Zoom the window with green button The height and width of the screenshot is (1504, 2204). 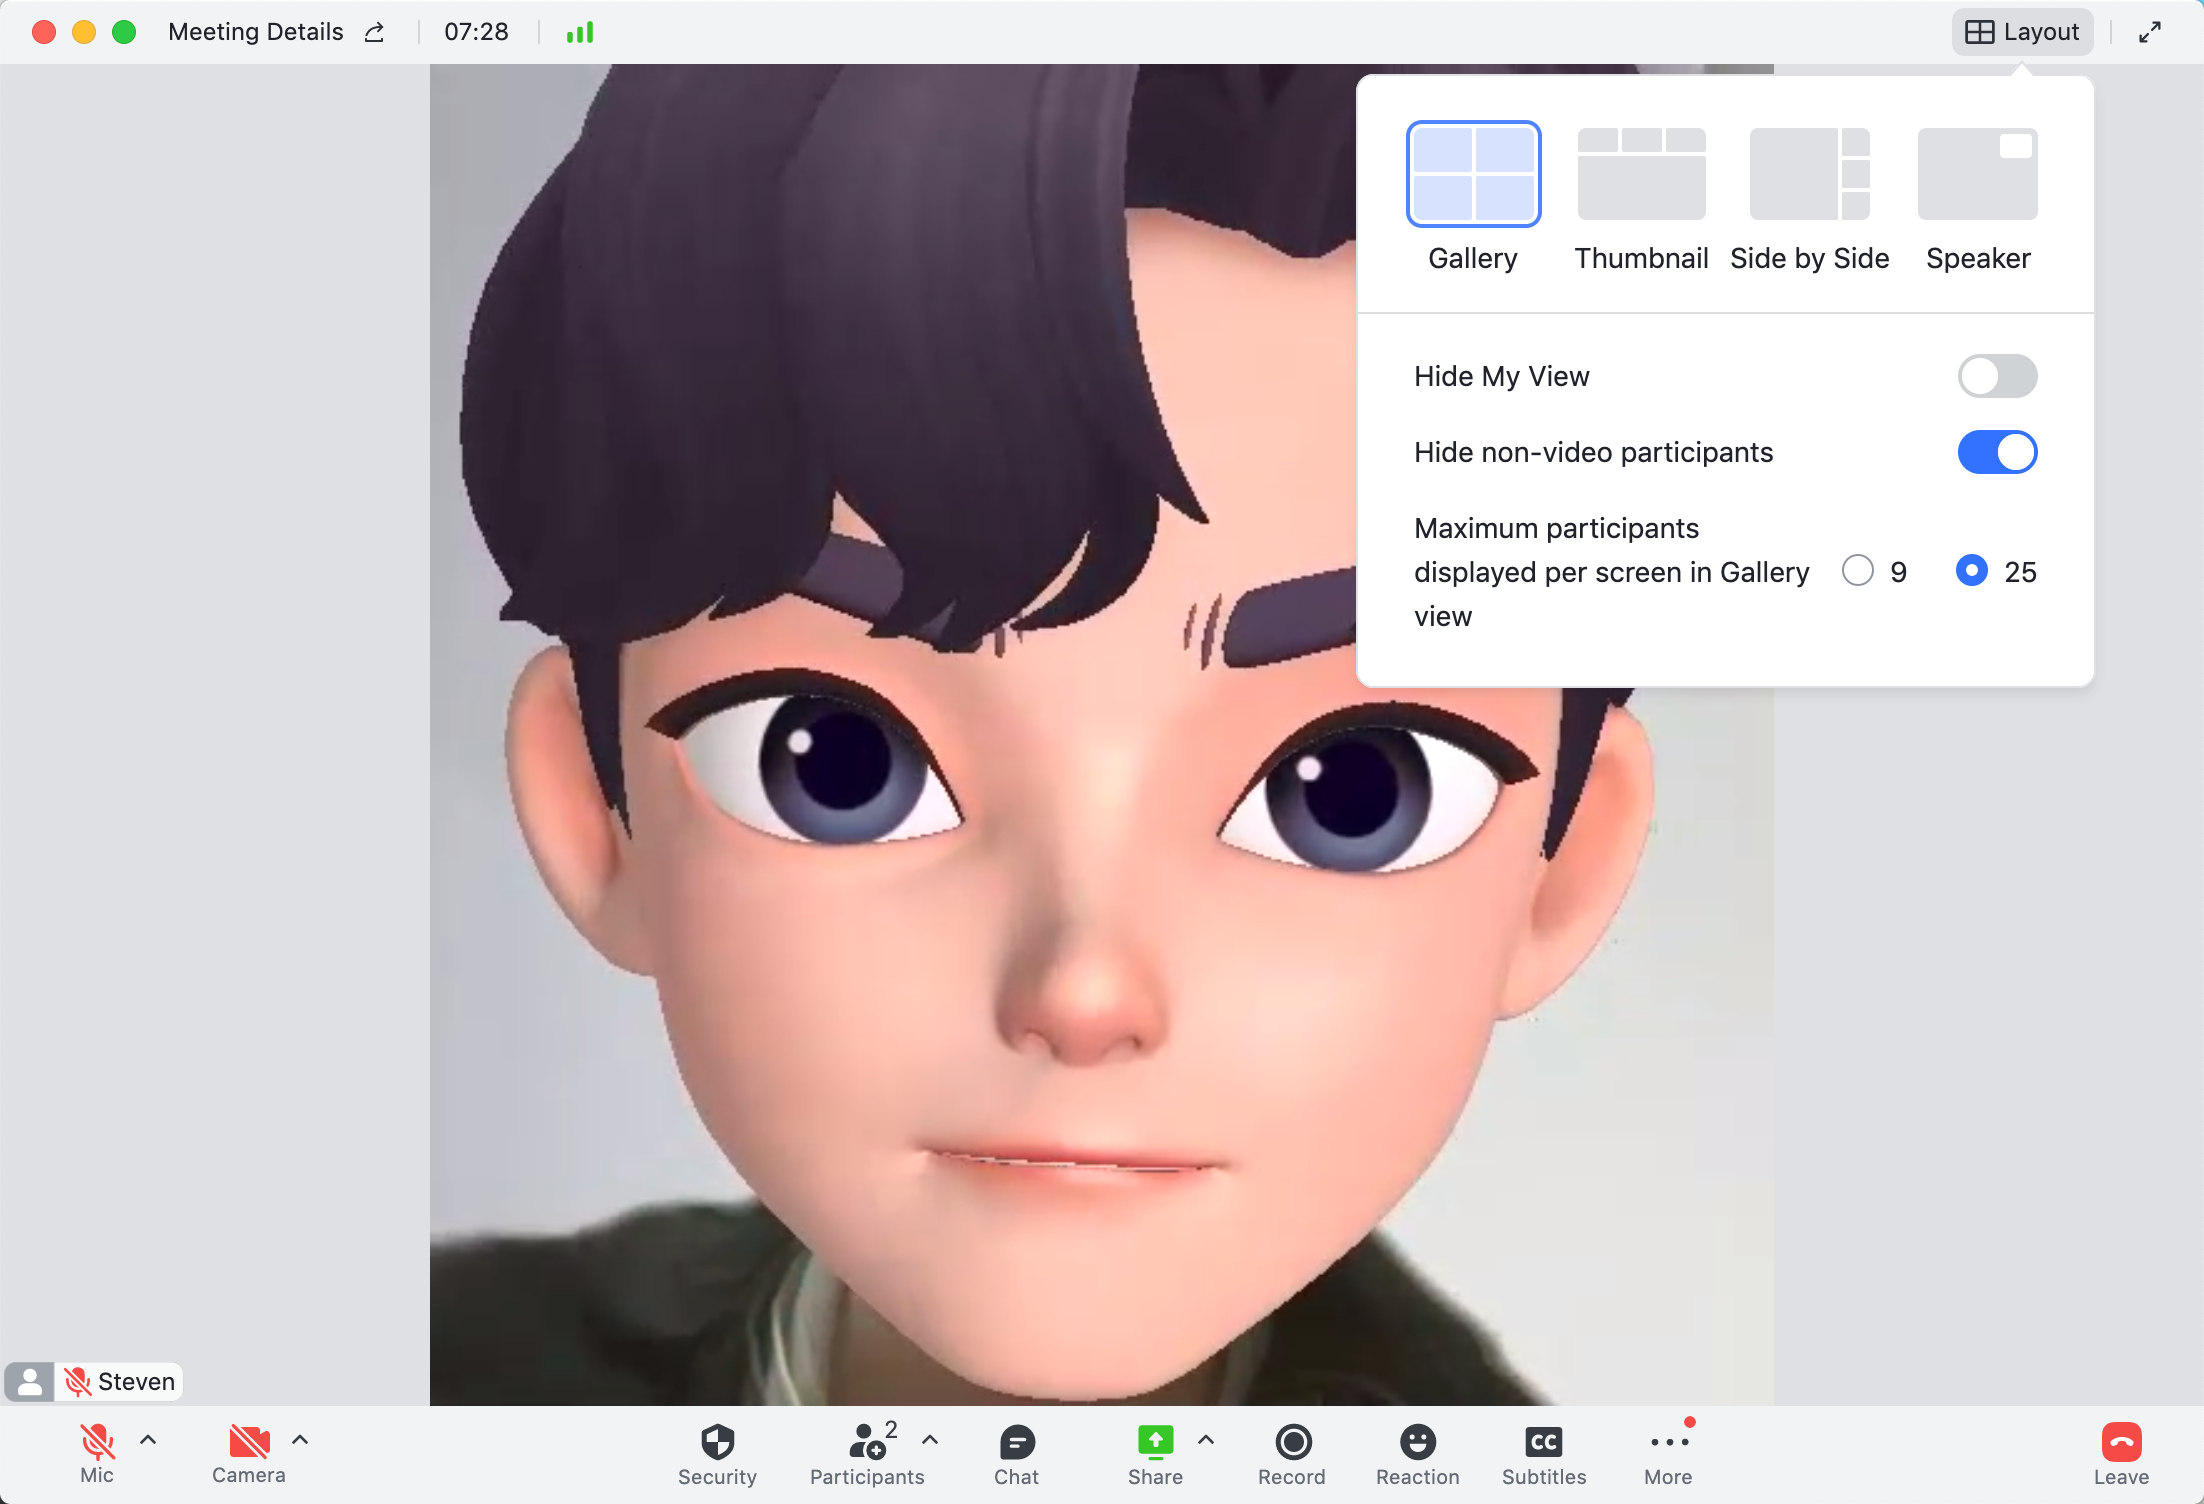[124, 32]
